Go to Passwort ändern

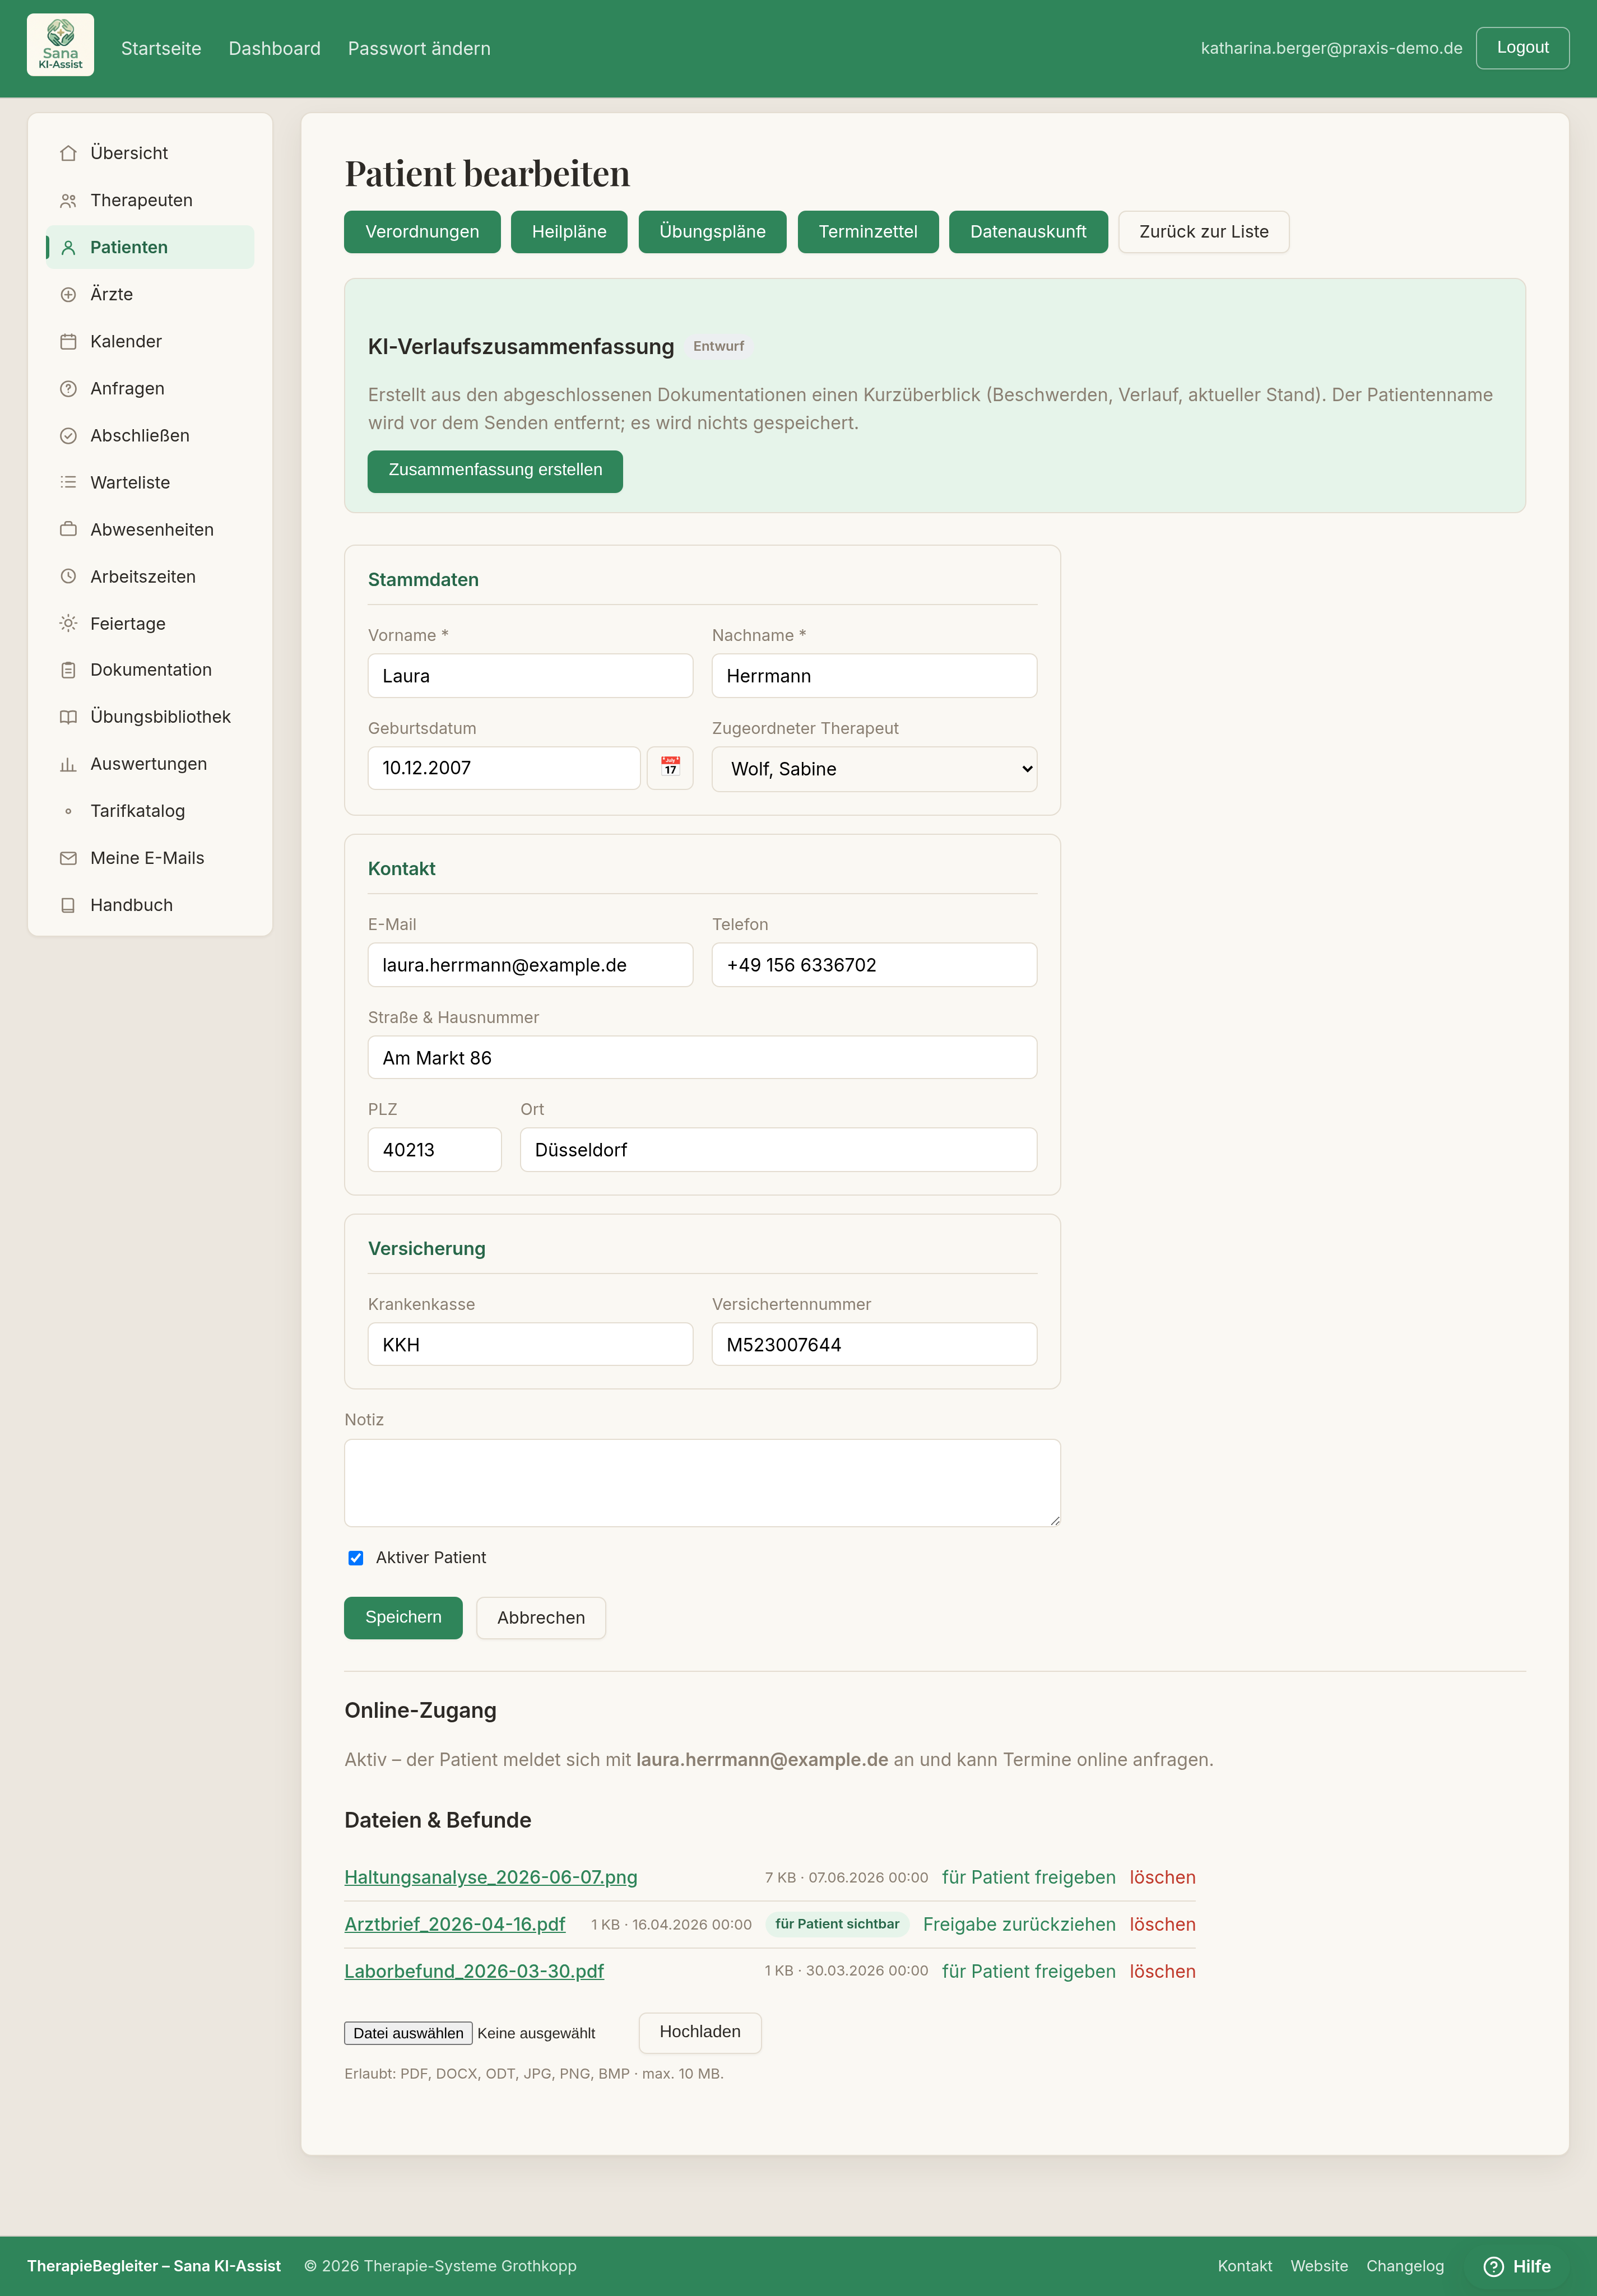tap(419, 48)
